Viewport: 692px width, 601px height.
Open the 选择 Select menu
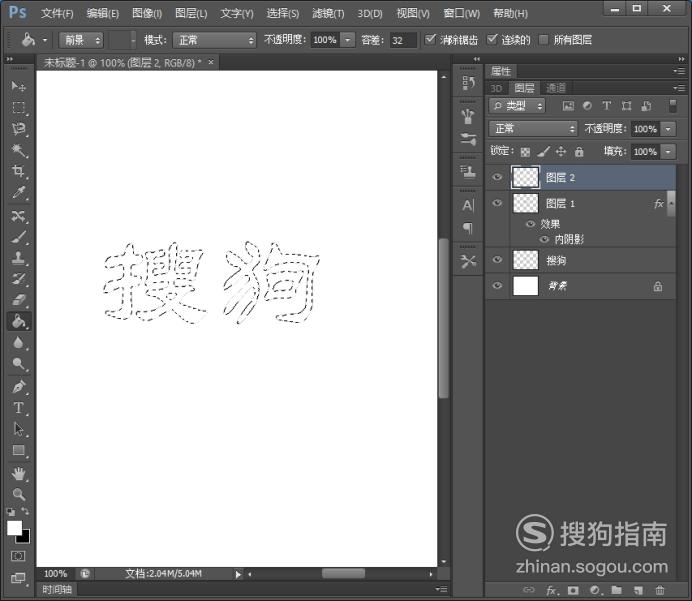click(282, 13)
